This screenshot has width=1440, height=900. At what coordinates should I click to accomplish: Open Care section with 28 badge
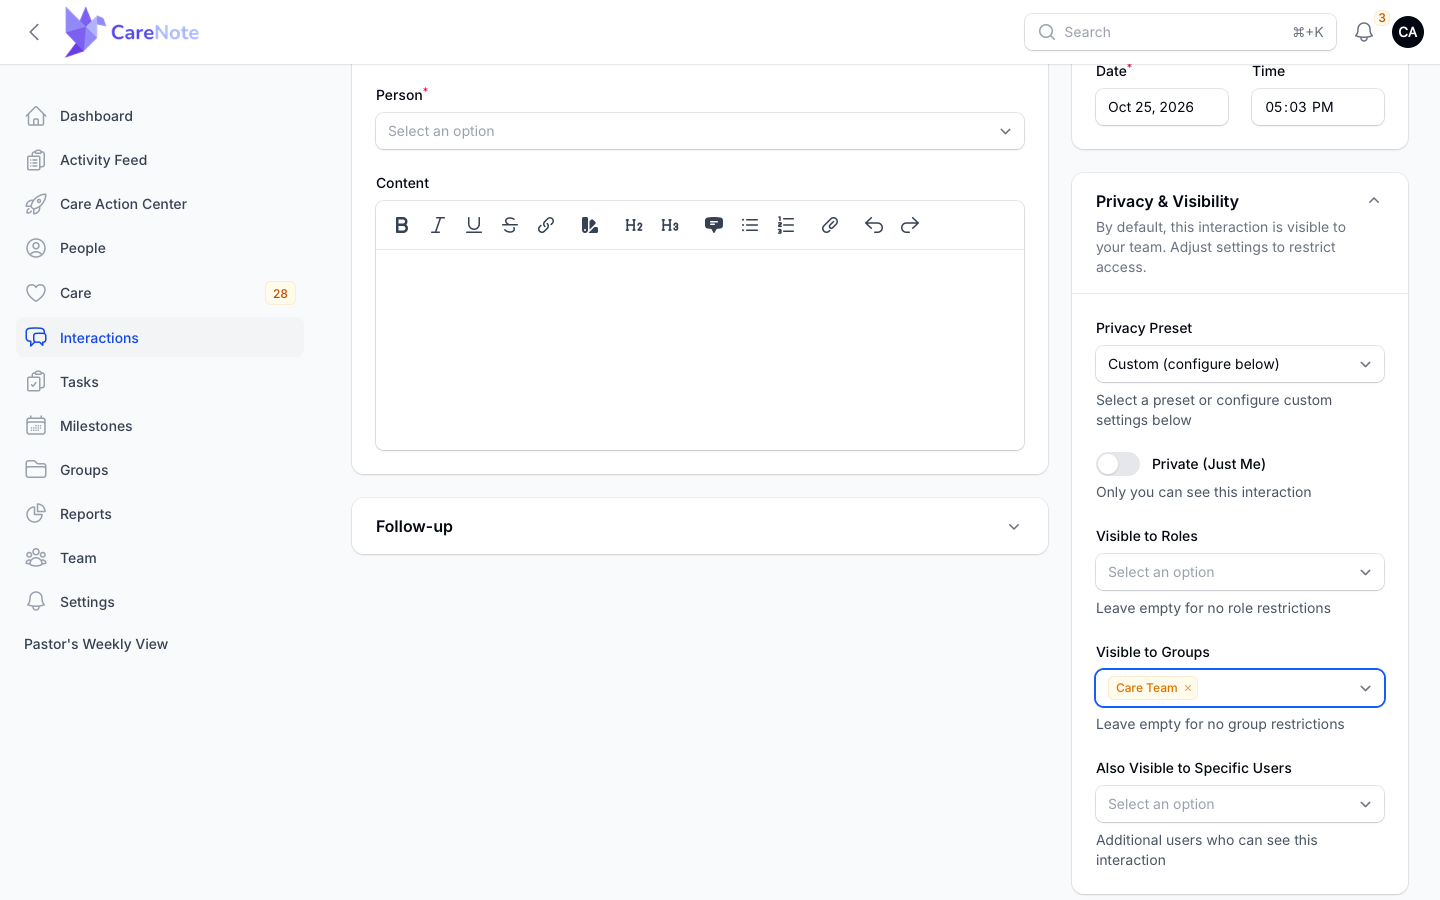click(160, 293)
